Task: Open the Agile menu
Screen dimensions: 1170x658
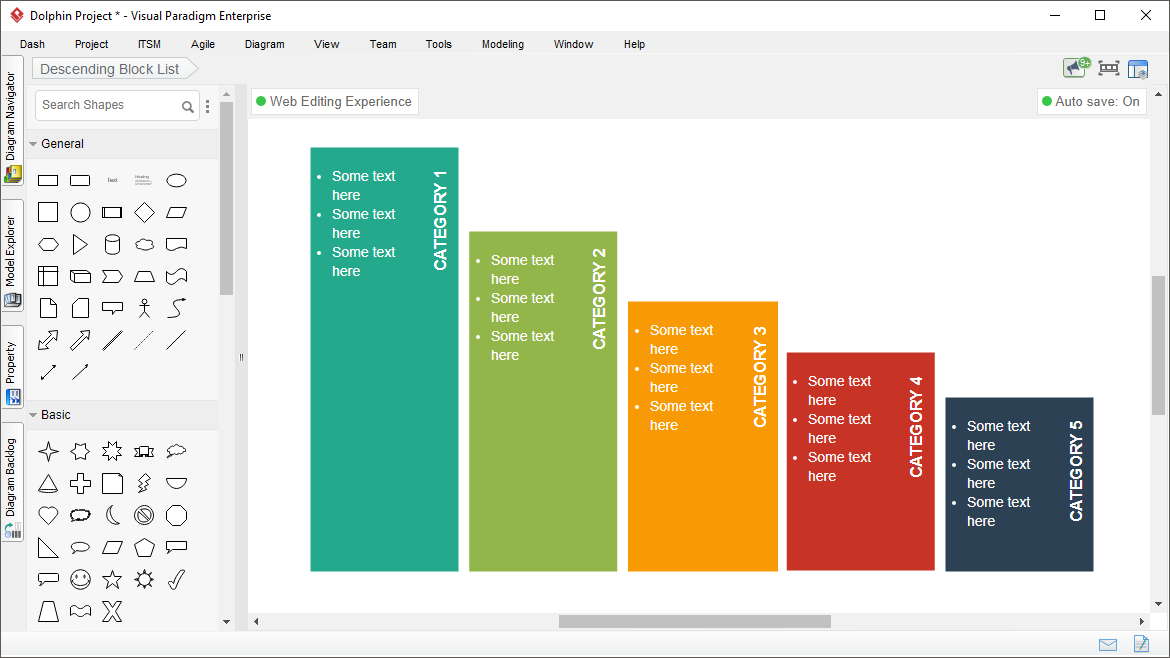Action: pyautogui.click(x=203, y=44)
